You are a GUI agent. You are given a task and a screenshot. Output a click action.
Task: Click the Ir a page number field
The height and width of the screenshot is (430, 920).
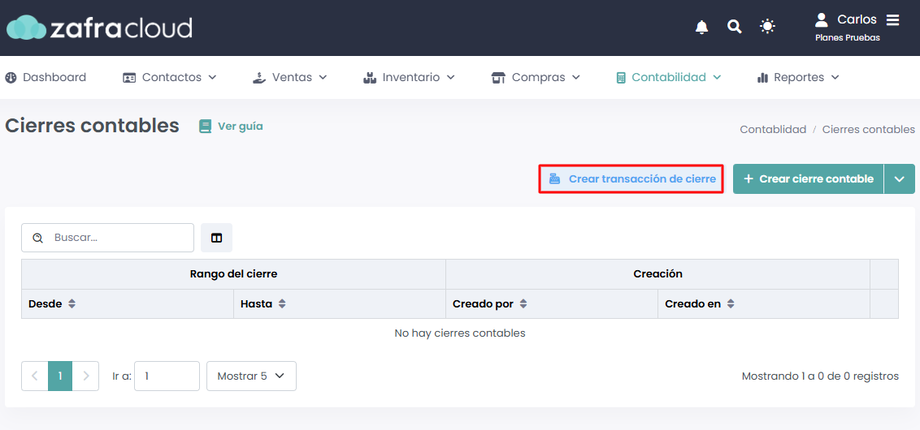coord(167,376)
